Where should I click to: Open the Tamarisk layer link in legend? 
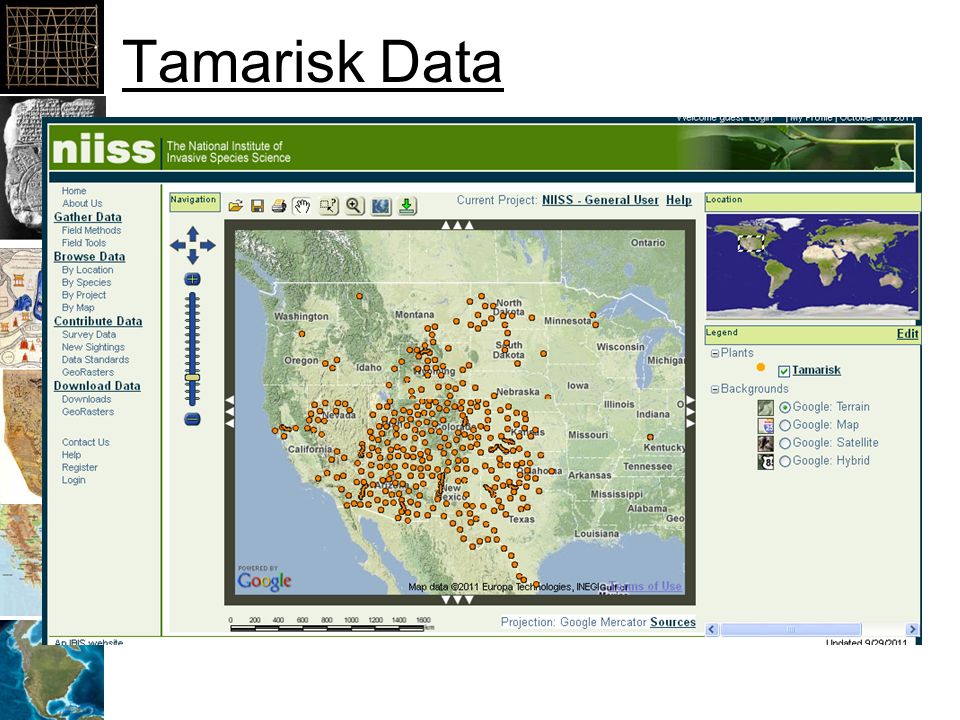[816, 370]
